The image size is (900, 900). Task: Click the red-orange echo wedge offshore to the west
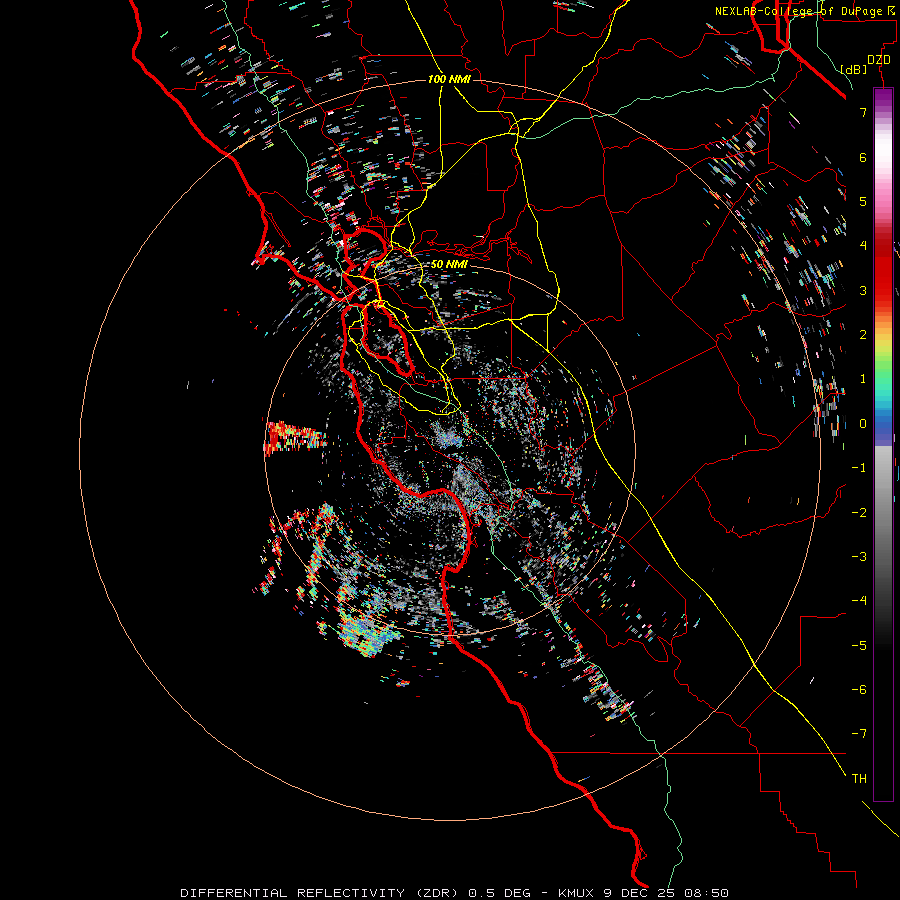point(293,438)
